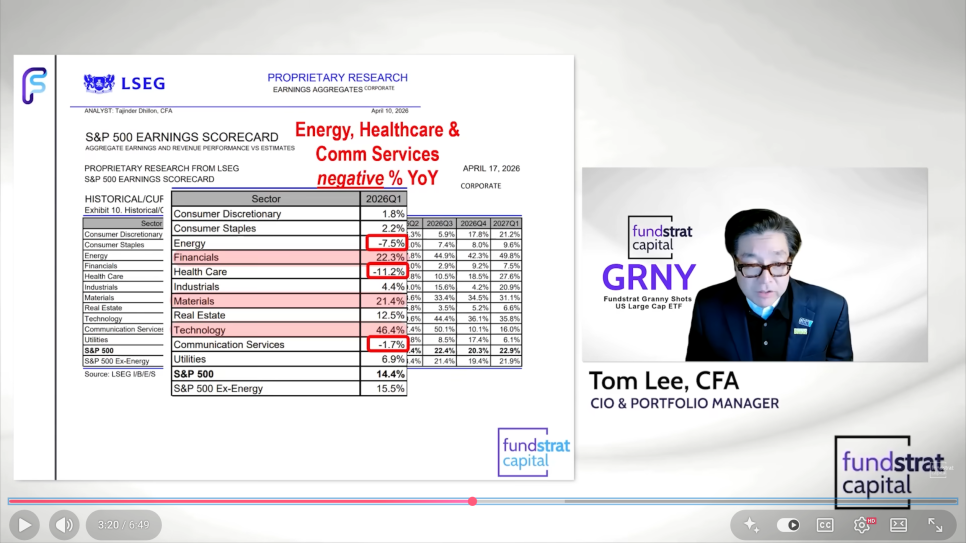The height and width of the screenshot is (543, 966).
Task: Toggle the autoplay switch
Action: coord(788,525)
